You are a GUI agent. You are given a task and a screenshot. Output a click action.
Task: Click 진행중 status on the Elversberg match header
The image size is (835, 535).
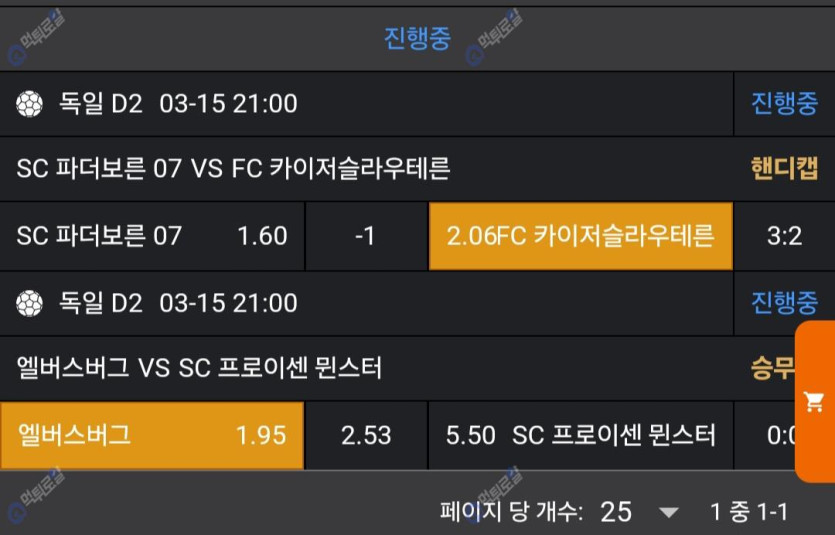coord(784,302)
